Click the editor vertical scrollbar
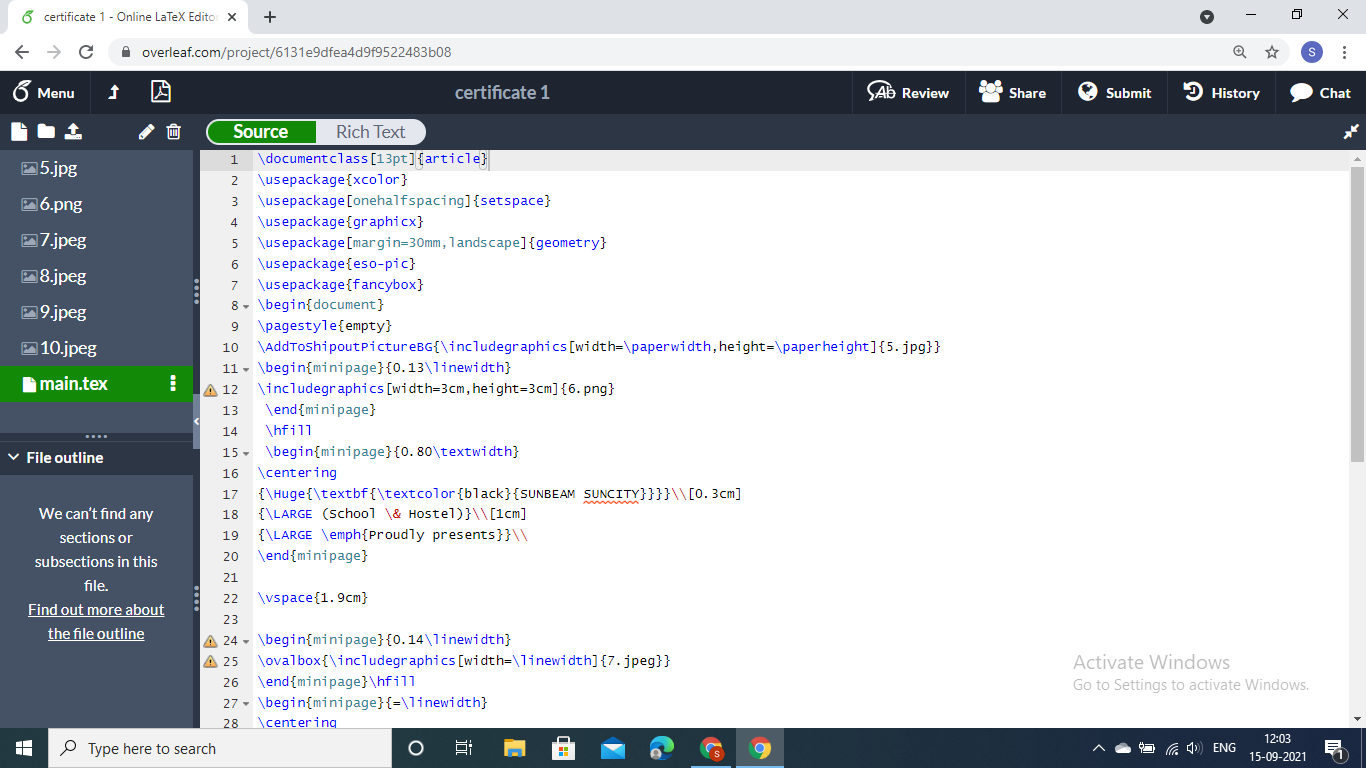The height and width of the screenshot is (768, 1366). click(x=1357, y=315)
